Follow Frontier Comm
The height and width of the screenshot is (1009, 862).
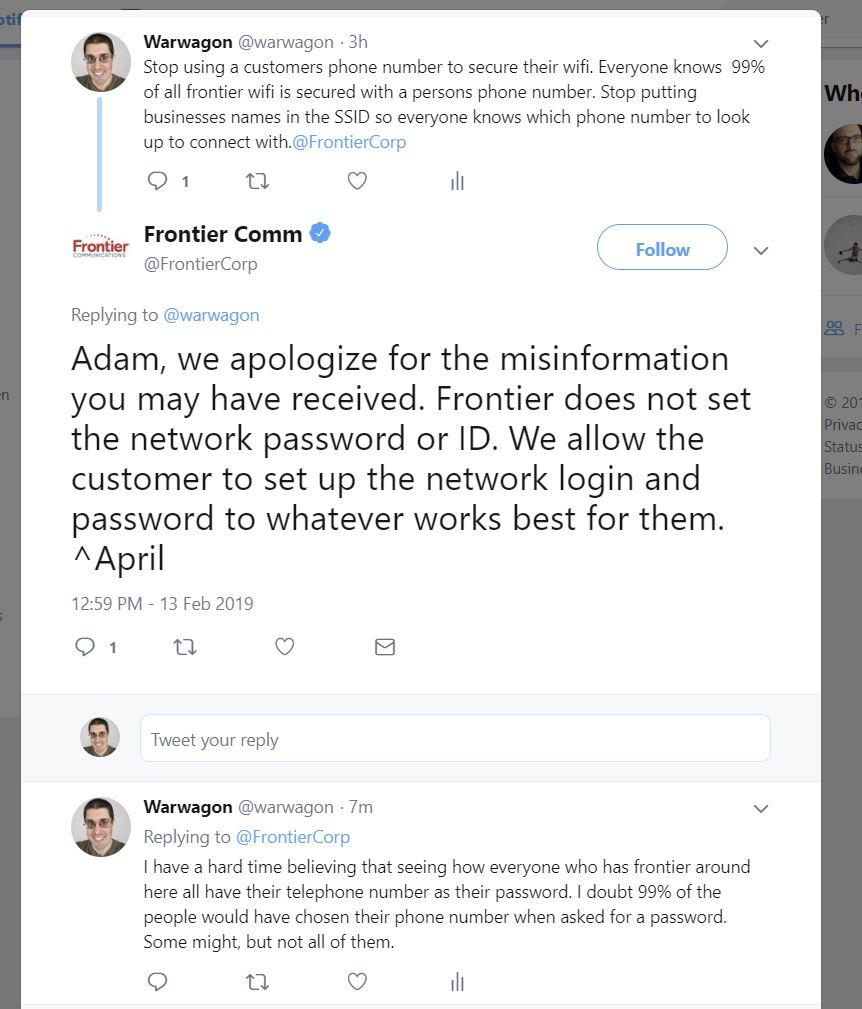(662, 248)
